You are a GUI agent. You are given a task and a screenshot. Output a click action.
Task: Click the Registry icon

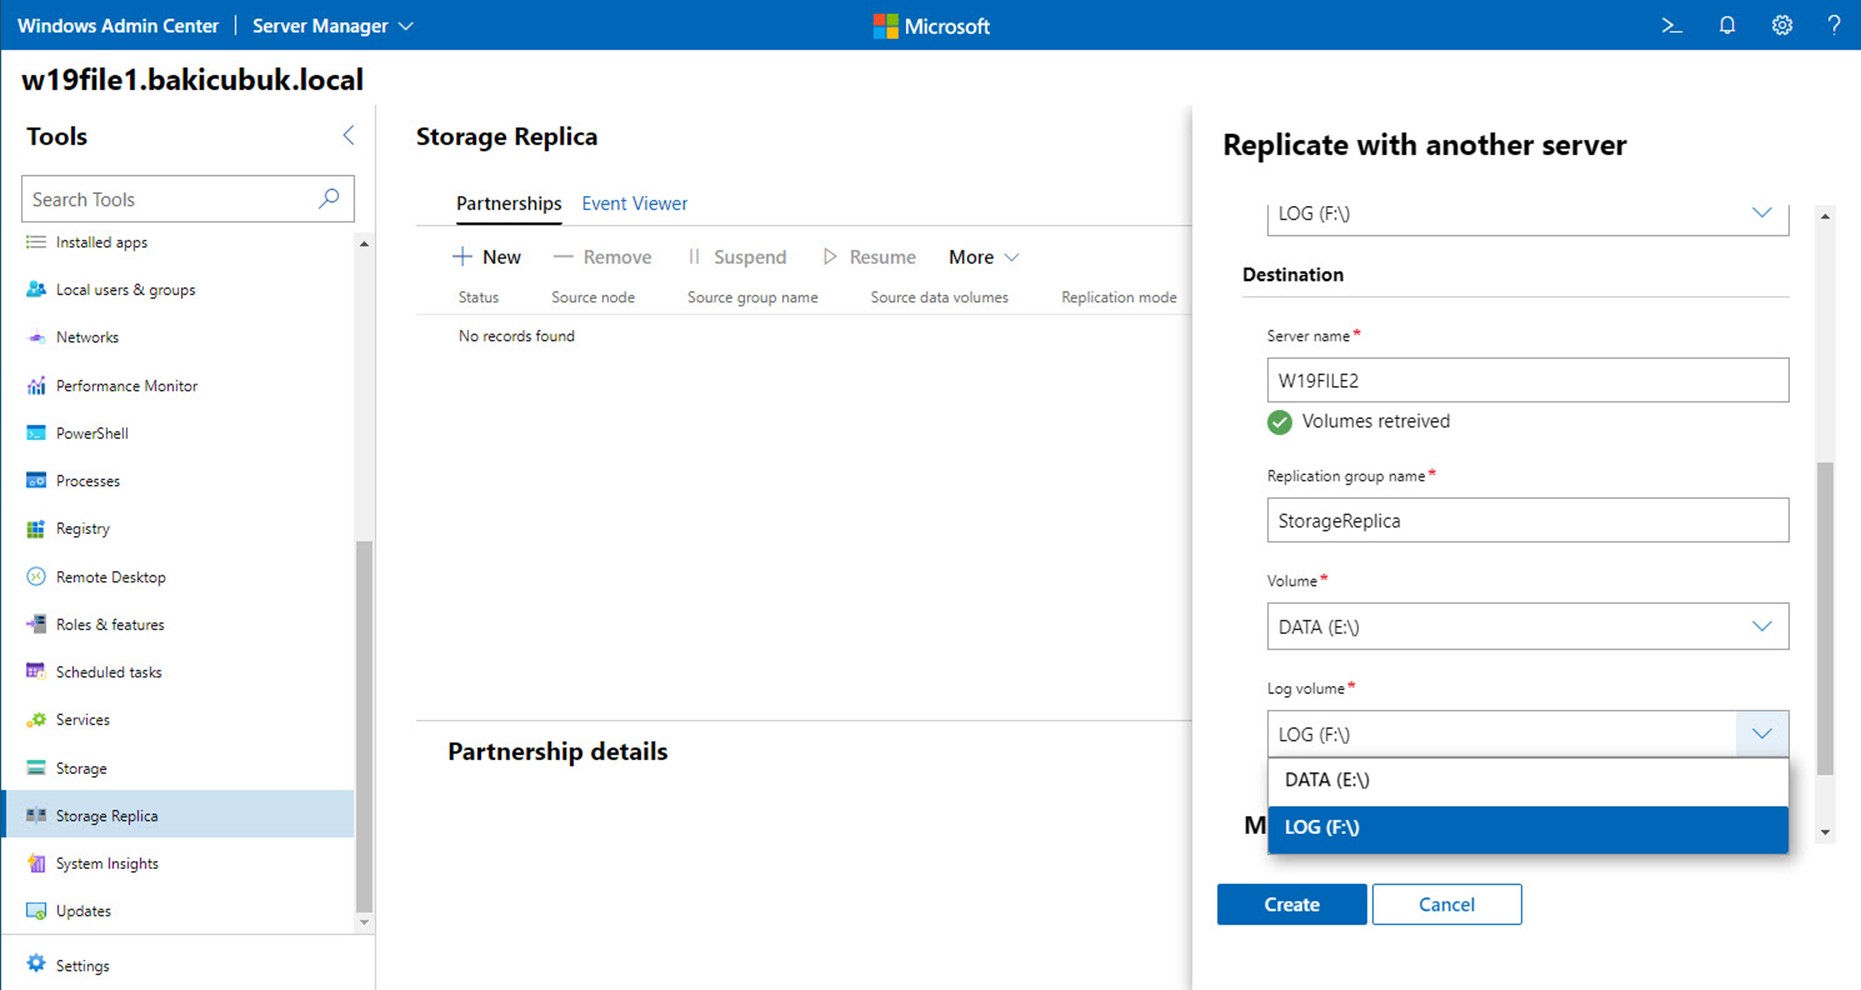(36, 528)
